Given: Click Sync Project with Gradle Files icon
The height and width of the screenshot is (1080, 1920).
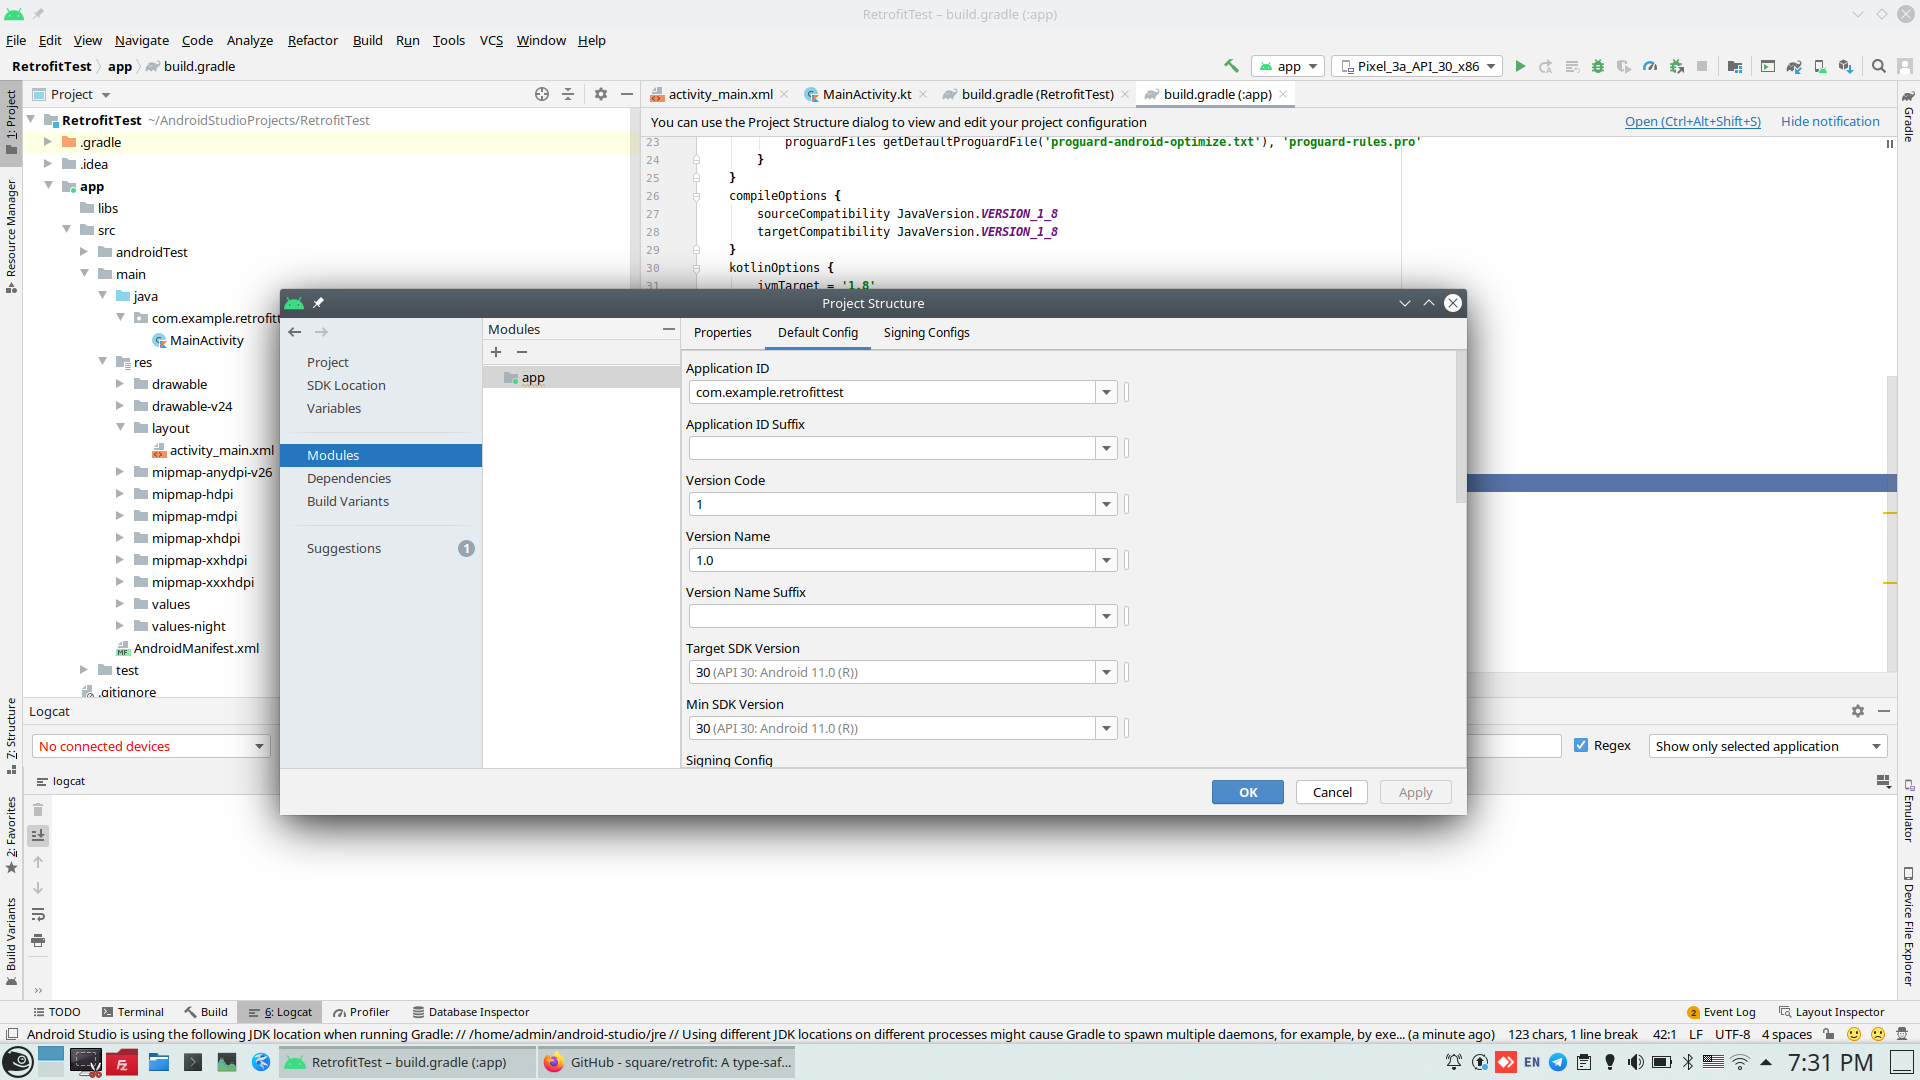Looking at the screenshot, I should tap(1794, 66).
